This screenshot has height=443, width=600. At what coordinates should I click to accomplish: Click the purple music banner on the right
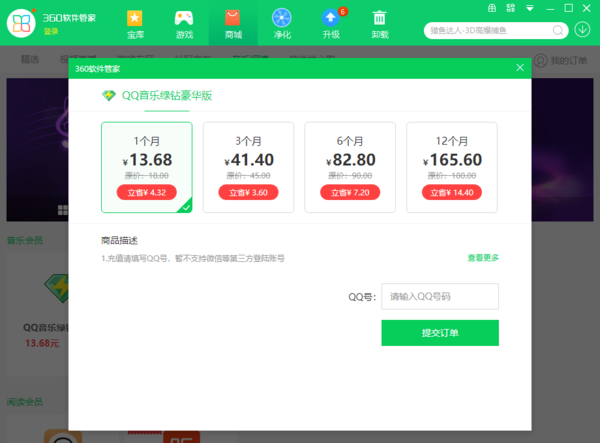562,150
